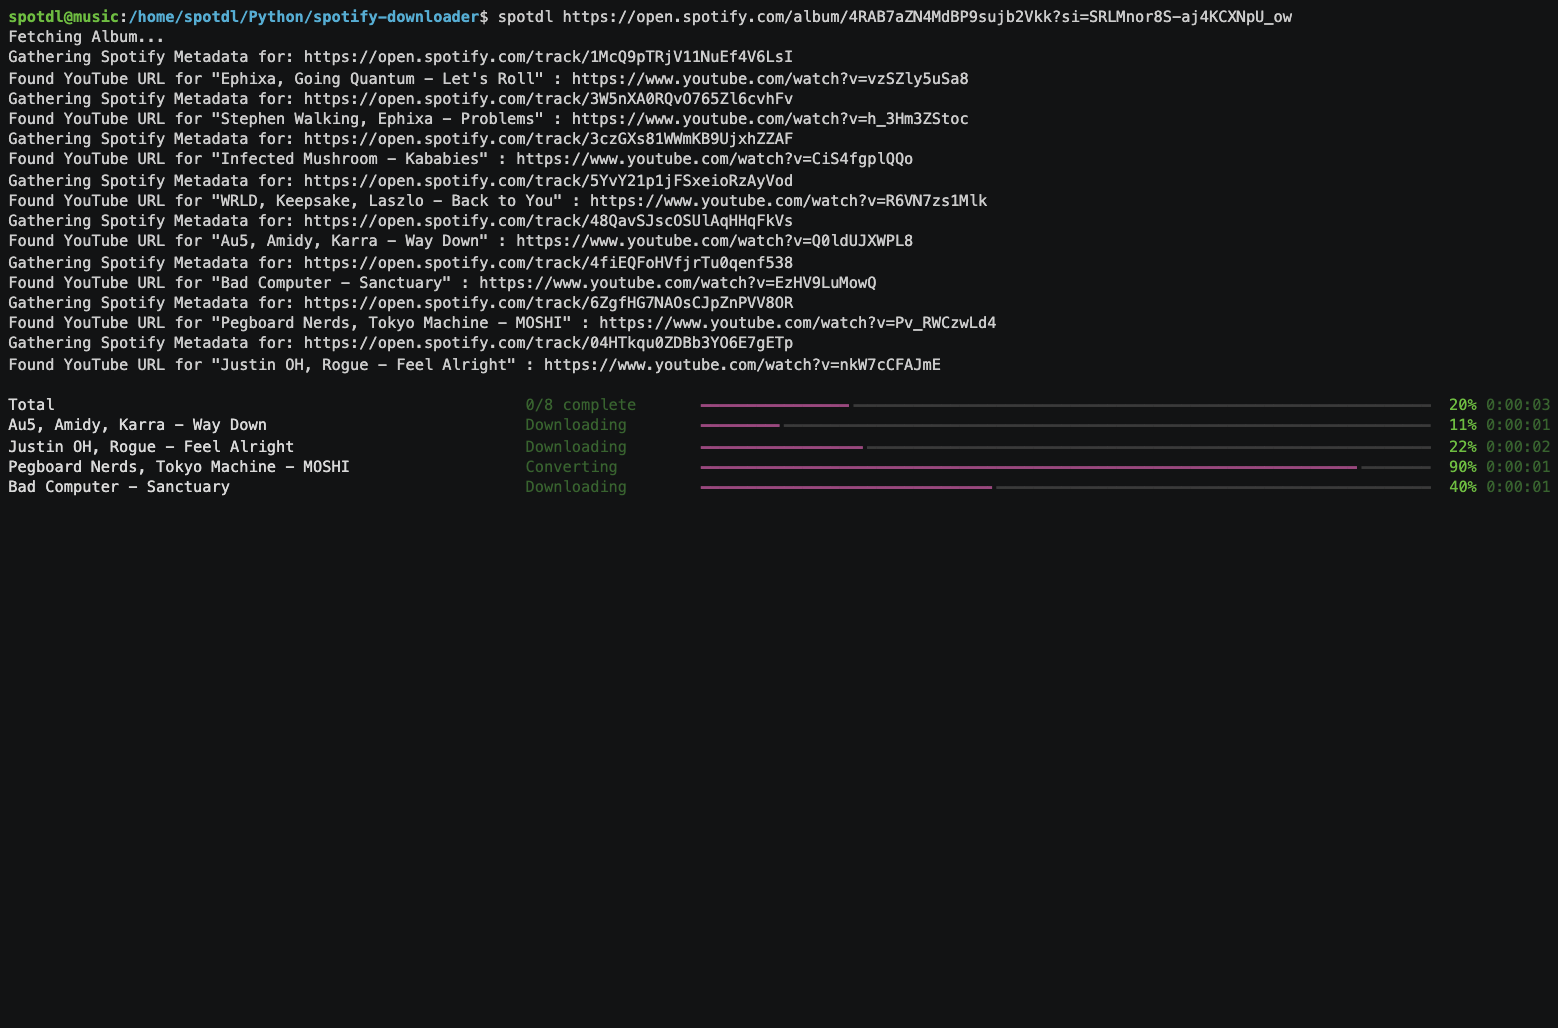Open the Spotify track link 3W5nXA0RQvO765Zl6cvhFv
The width and height of the screenshot is (1558, 1028).
point(548,99)
